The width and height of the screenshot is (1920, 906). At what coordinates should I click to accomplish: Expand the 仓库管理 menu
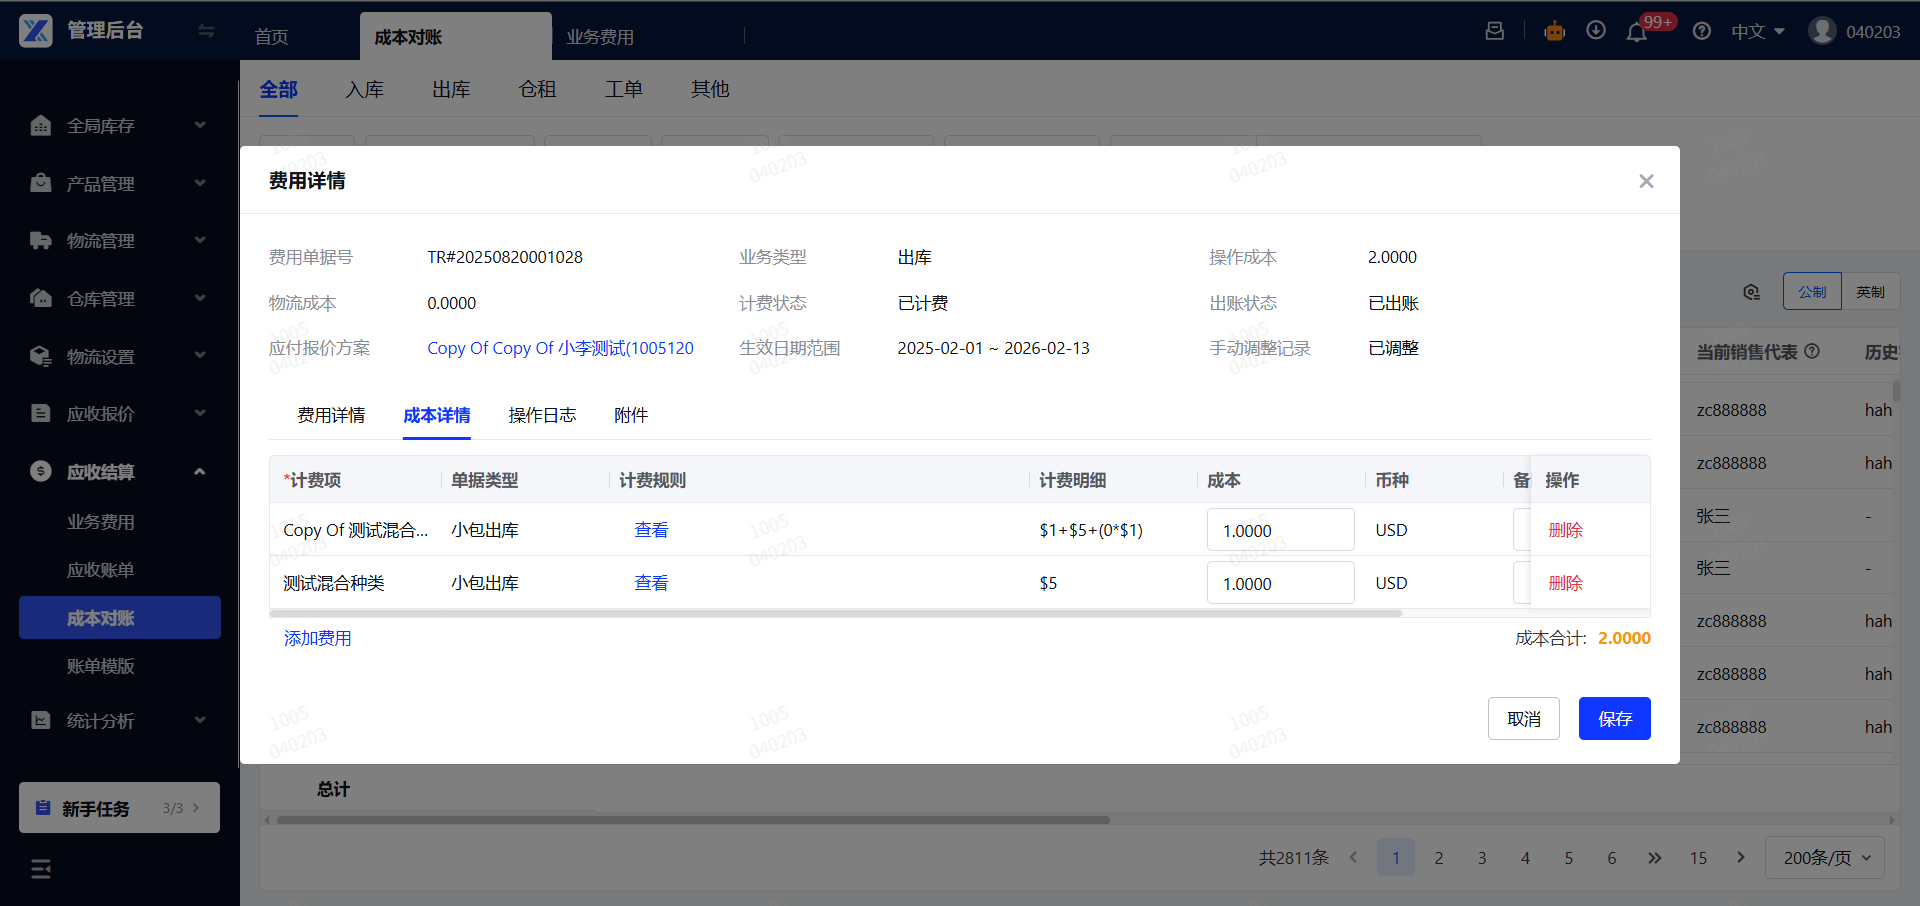tap(200, 298)
